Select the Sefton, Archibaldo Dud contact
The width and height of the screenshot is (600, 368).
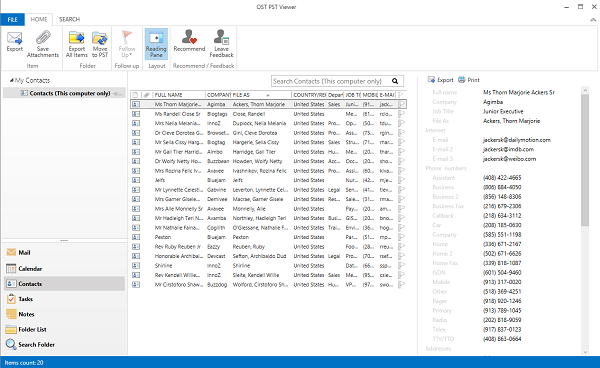(x=268, y=256)
